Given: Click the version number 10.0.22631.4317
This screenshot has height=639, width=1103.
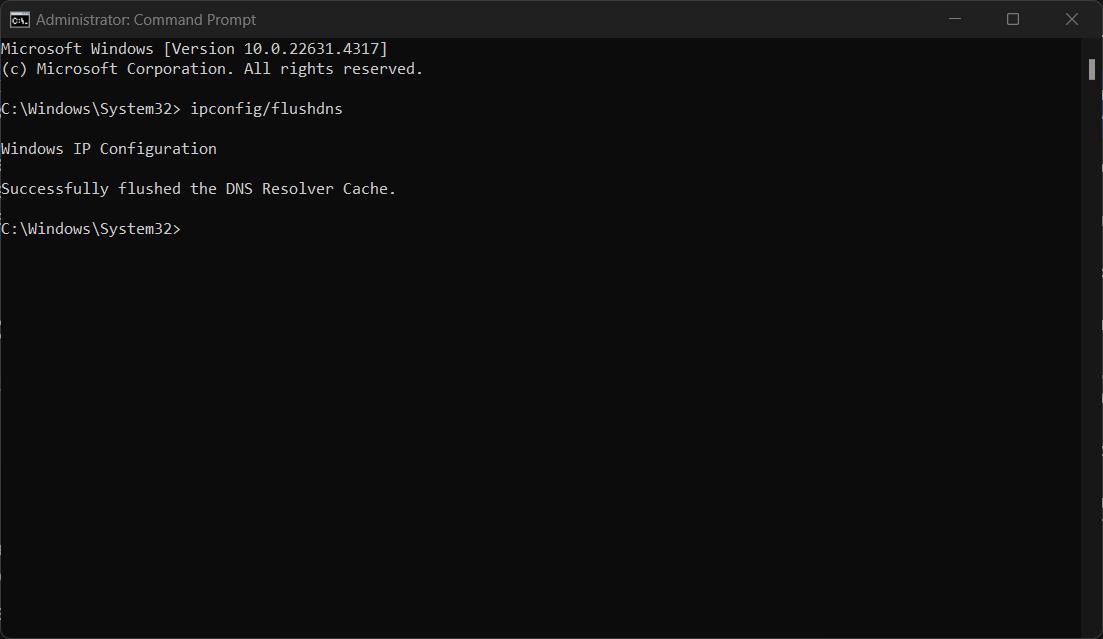Looking at the screenshot, I should 312,49.
